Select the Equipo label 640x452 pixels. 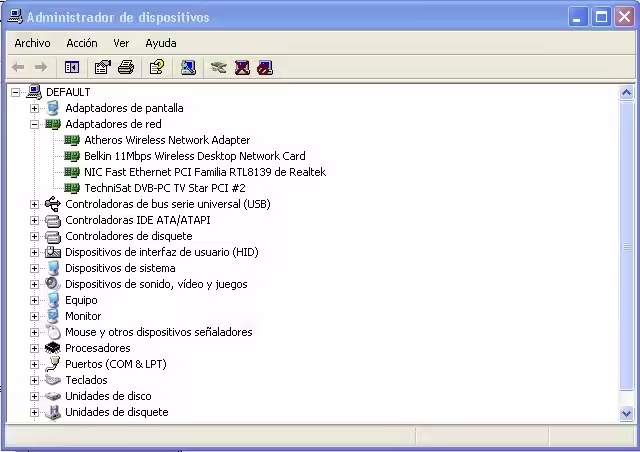pyautogui.click(x=81, y=300)
